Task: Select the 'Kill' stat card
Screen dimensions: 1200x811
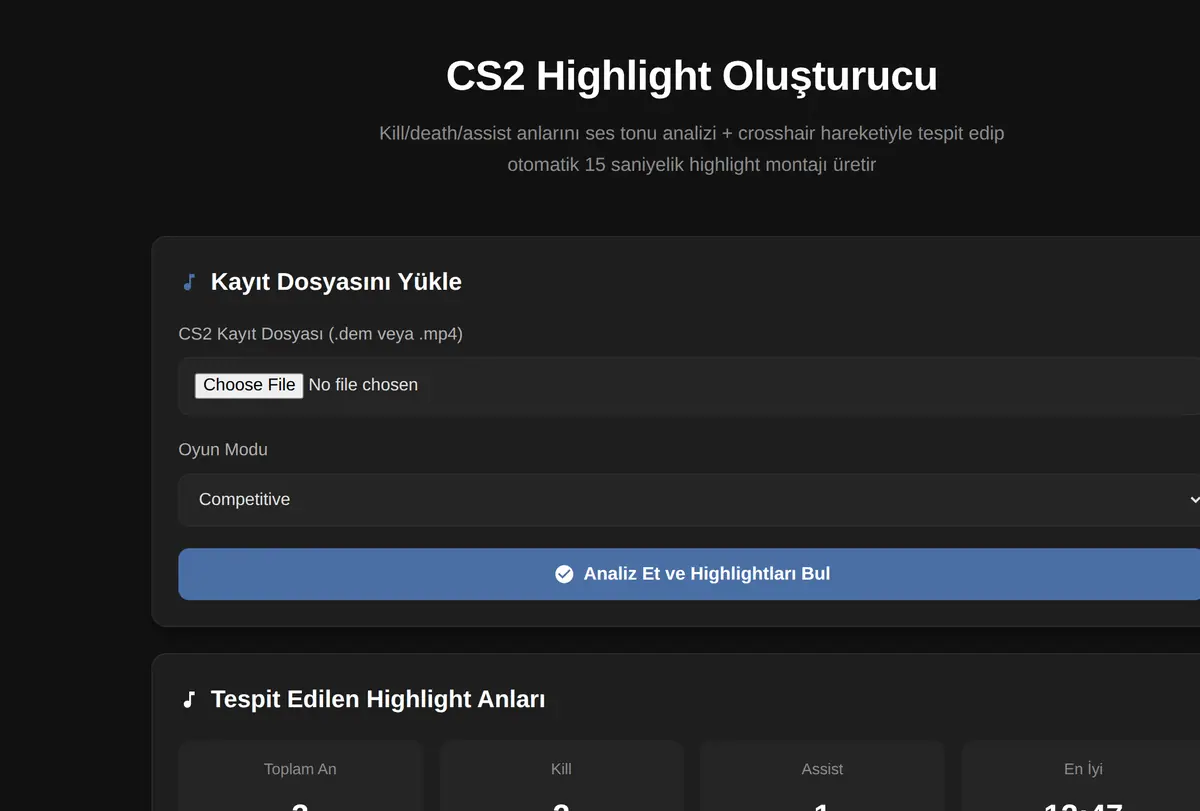Action: click(561, 776)
